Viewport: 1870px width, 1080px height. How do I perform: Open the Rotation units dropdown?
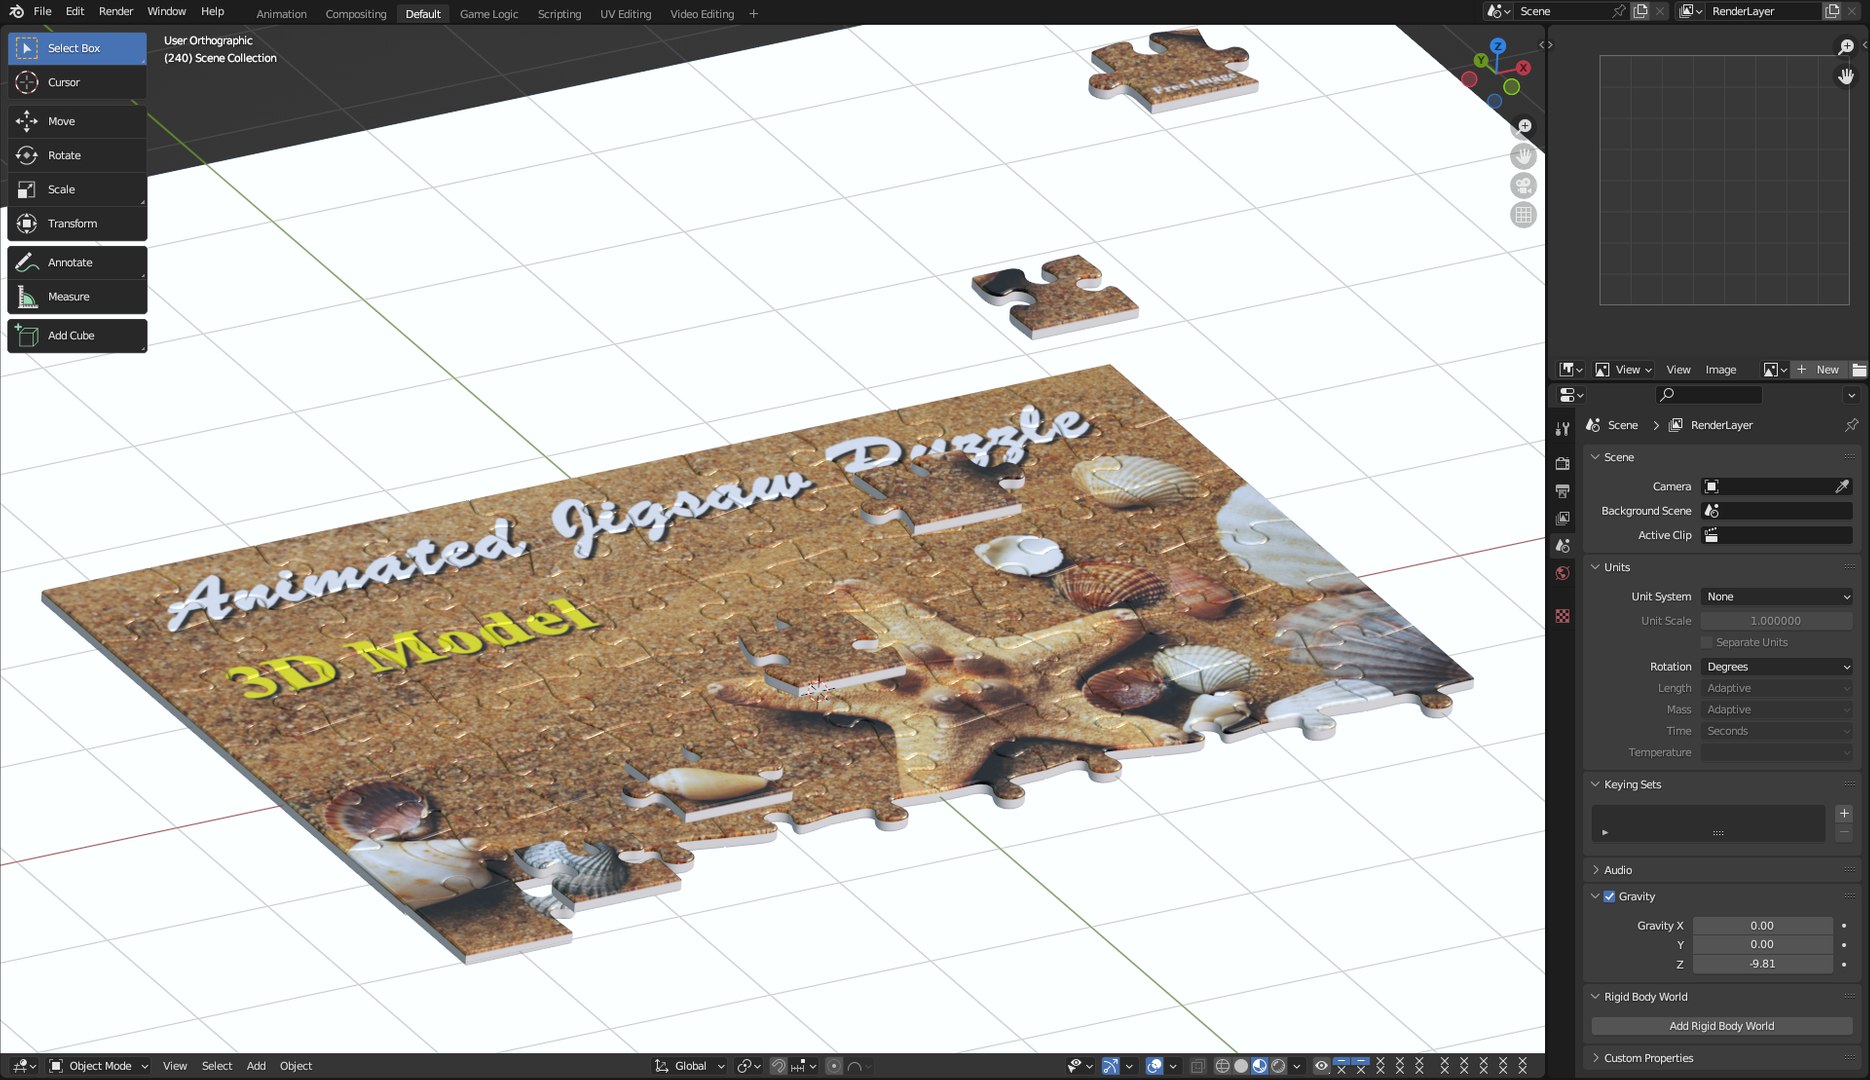click(1777, 667)
